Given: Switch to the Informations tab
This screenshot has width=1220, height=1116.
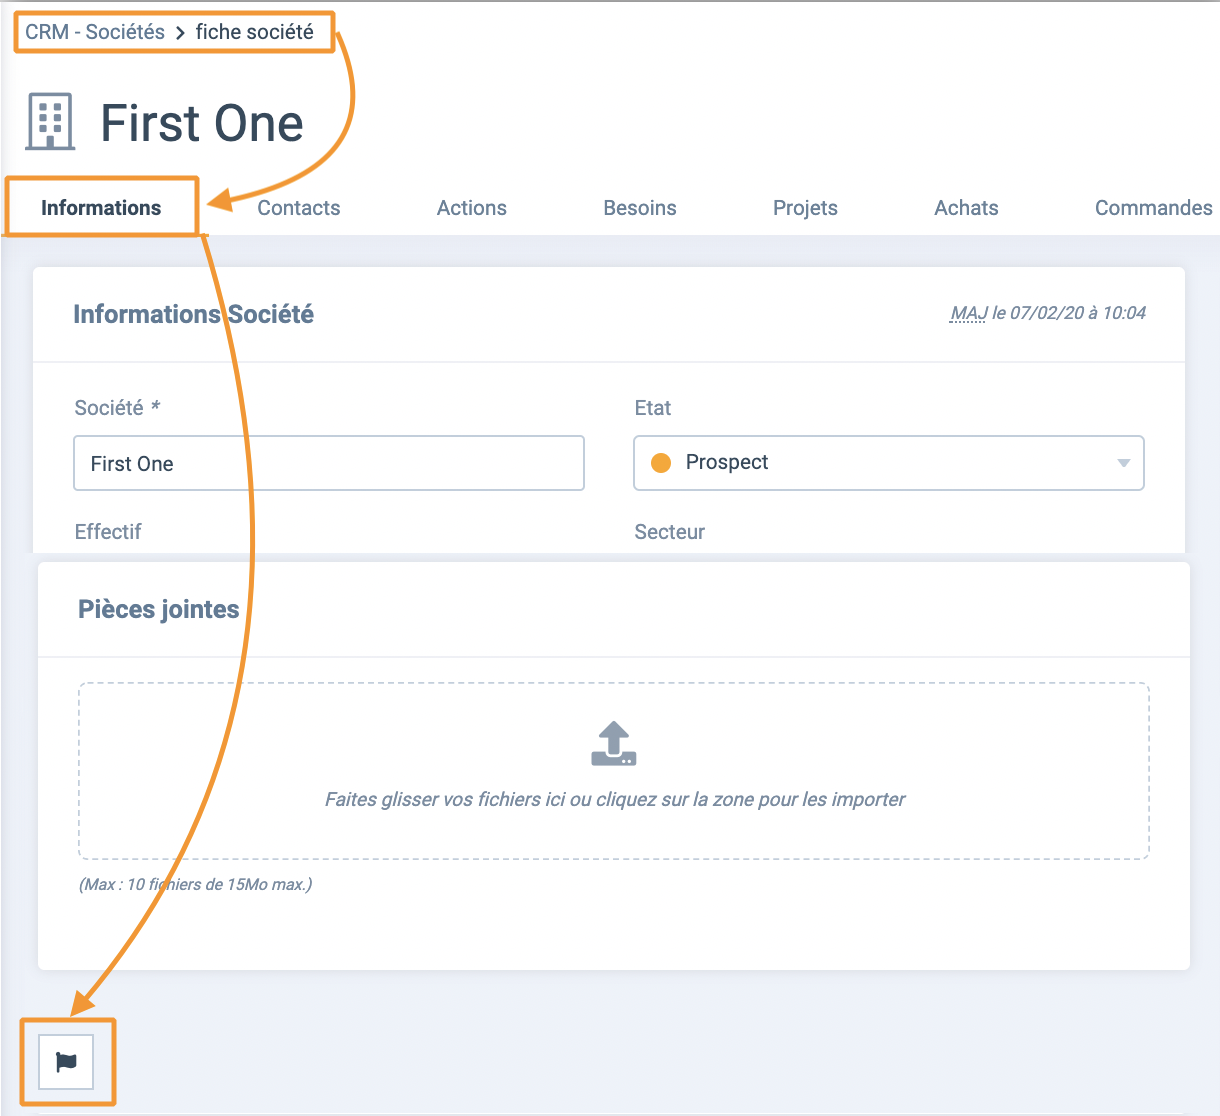Looking at the screenshot, I should click(101, 208).
